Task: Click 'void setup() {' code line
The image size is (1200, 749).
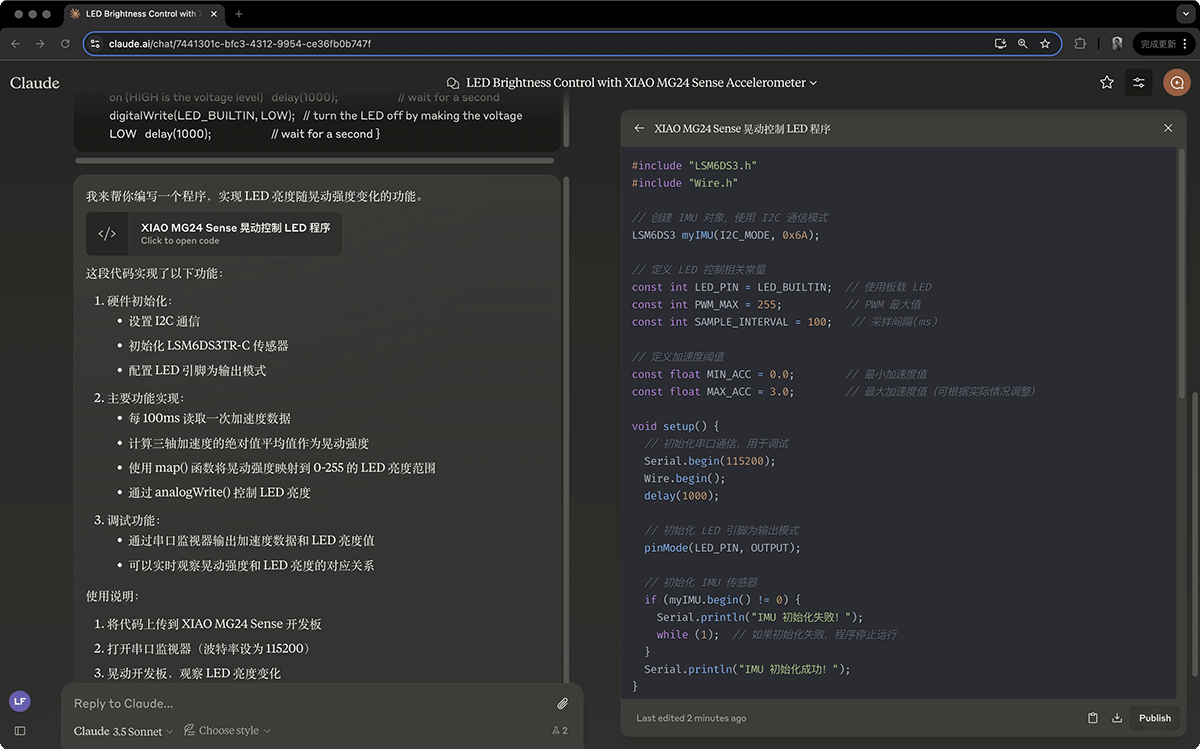Action: pos(676,426)
